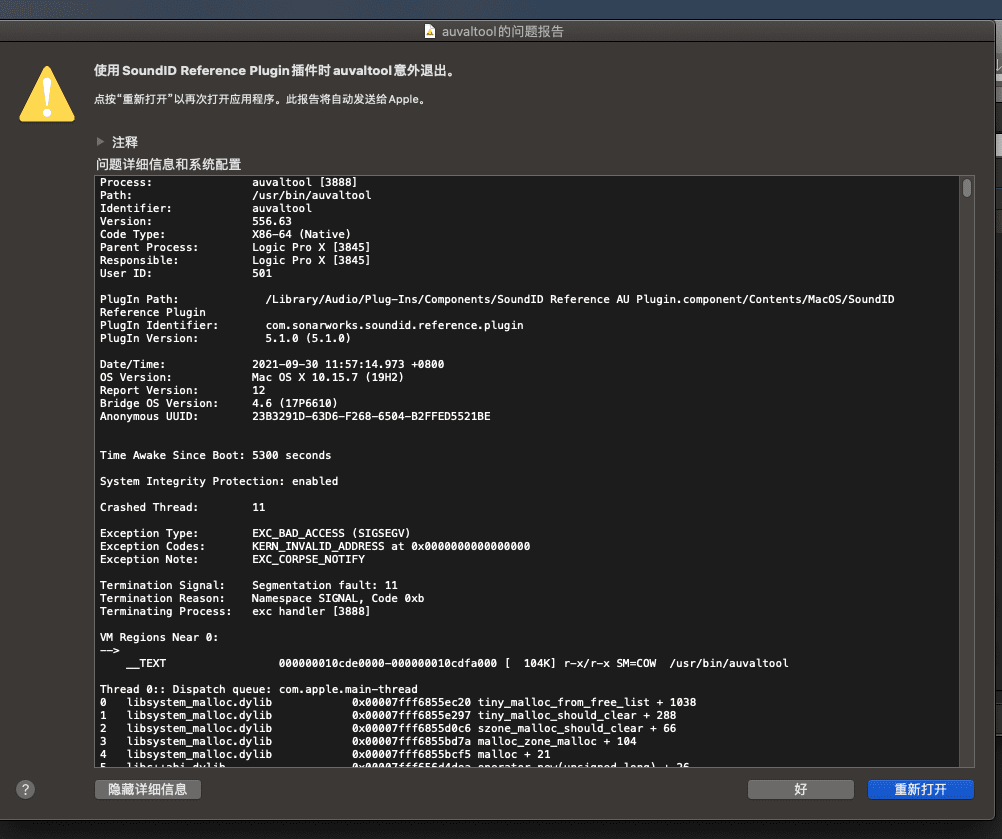1002x839 pixels.
Task: Click the Path value "/usr/bin/auvaltool"
Action: pos(311,195)
